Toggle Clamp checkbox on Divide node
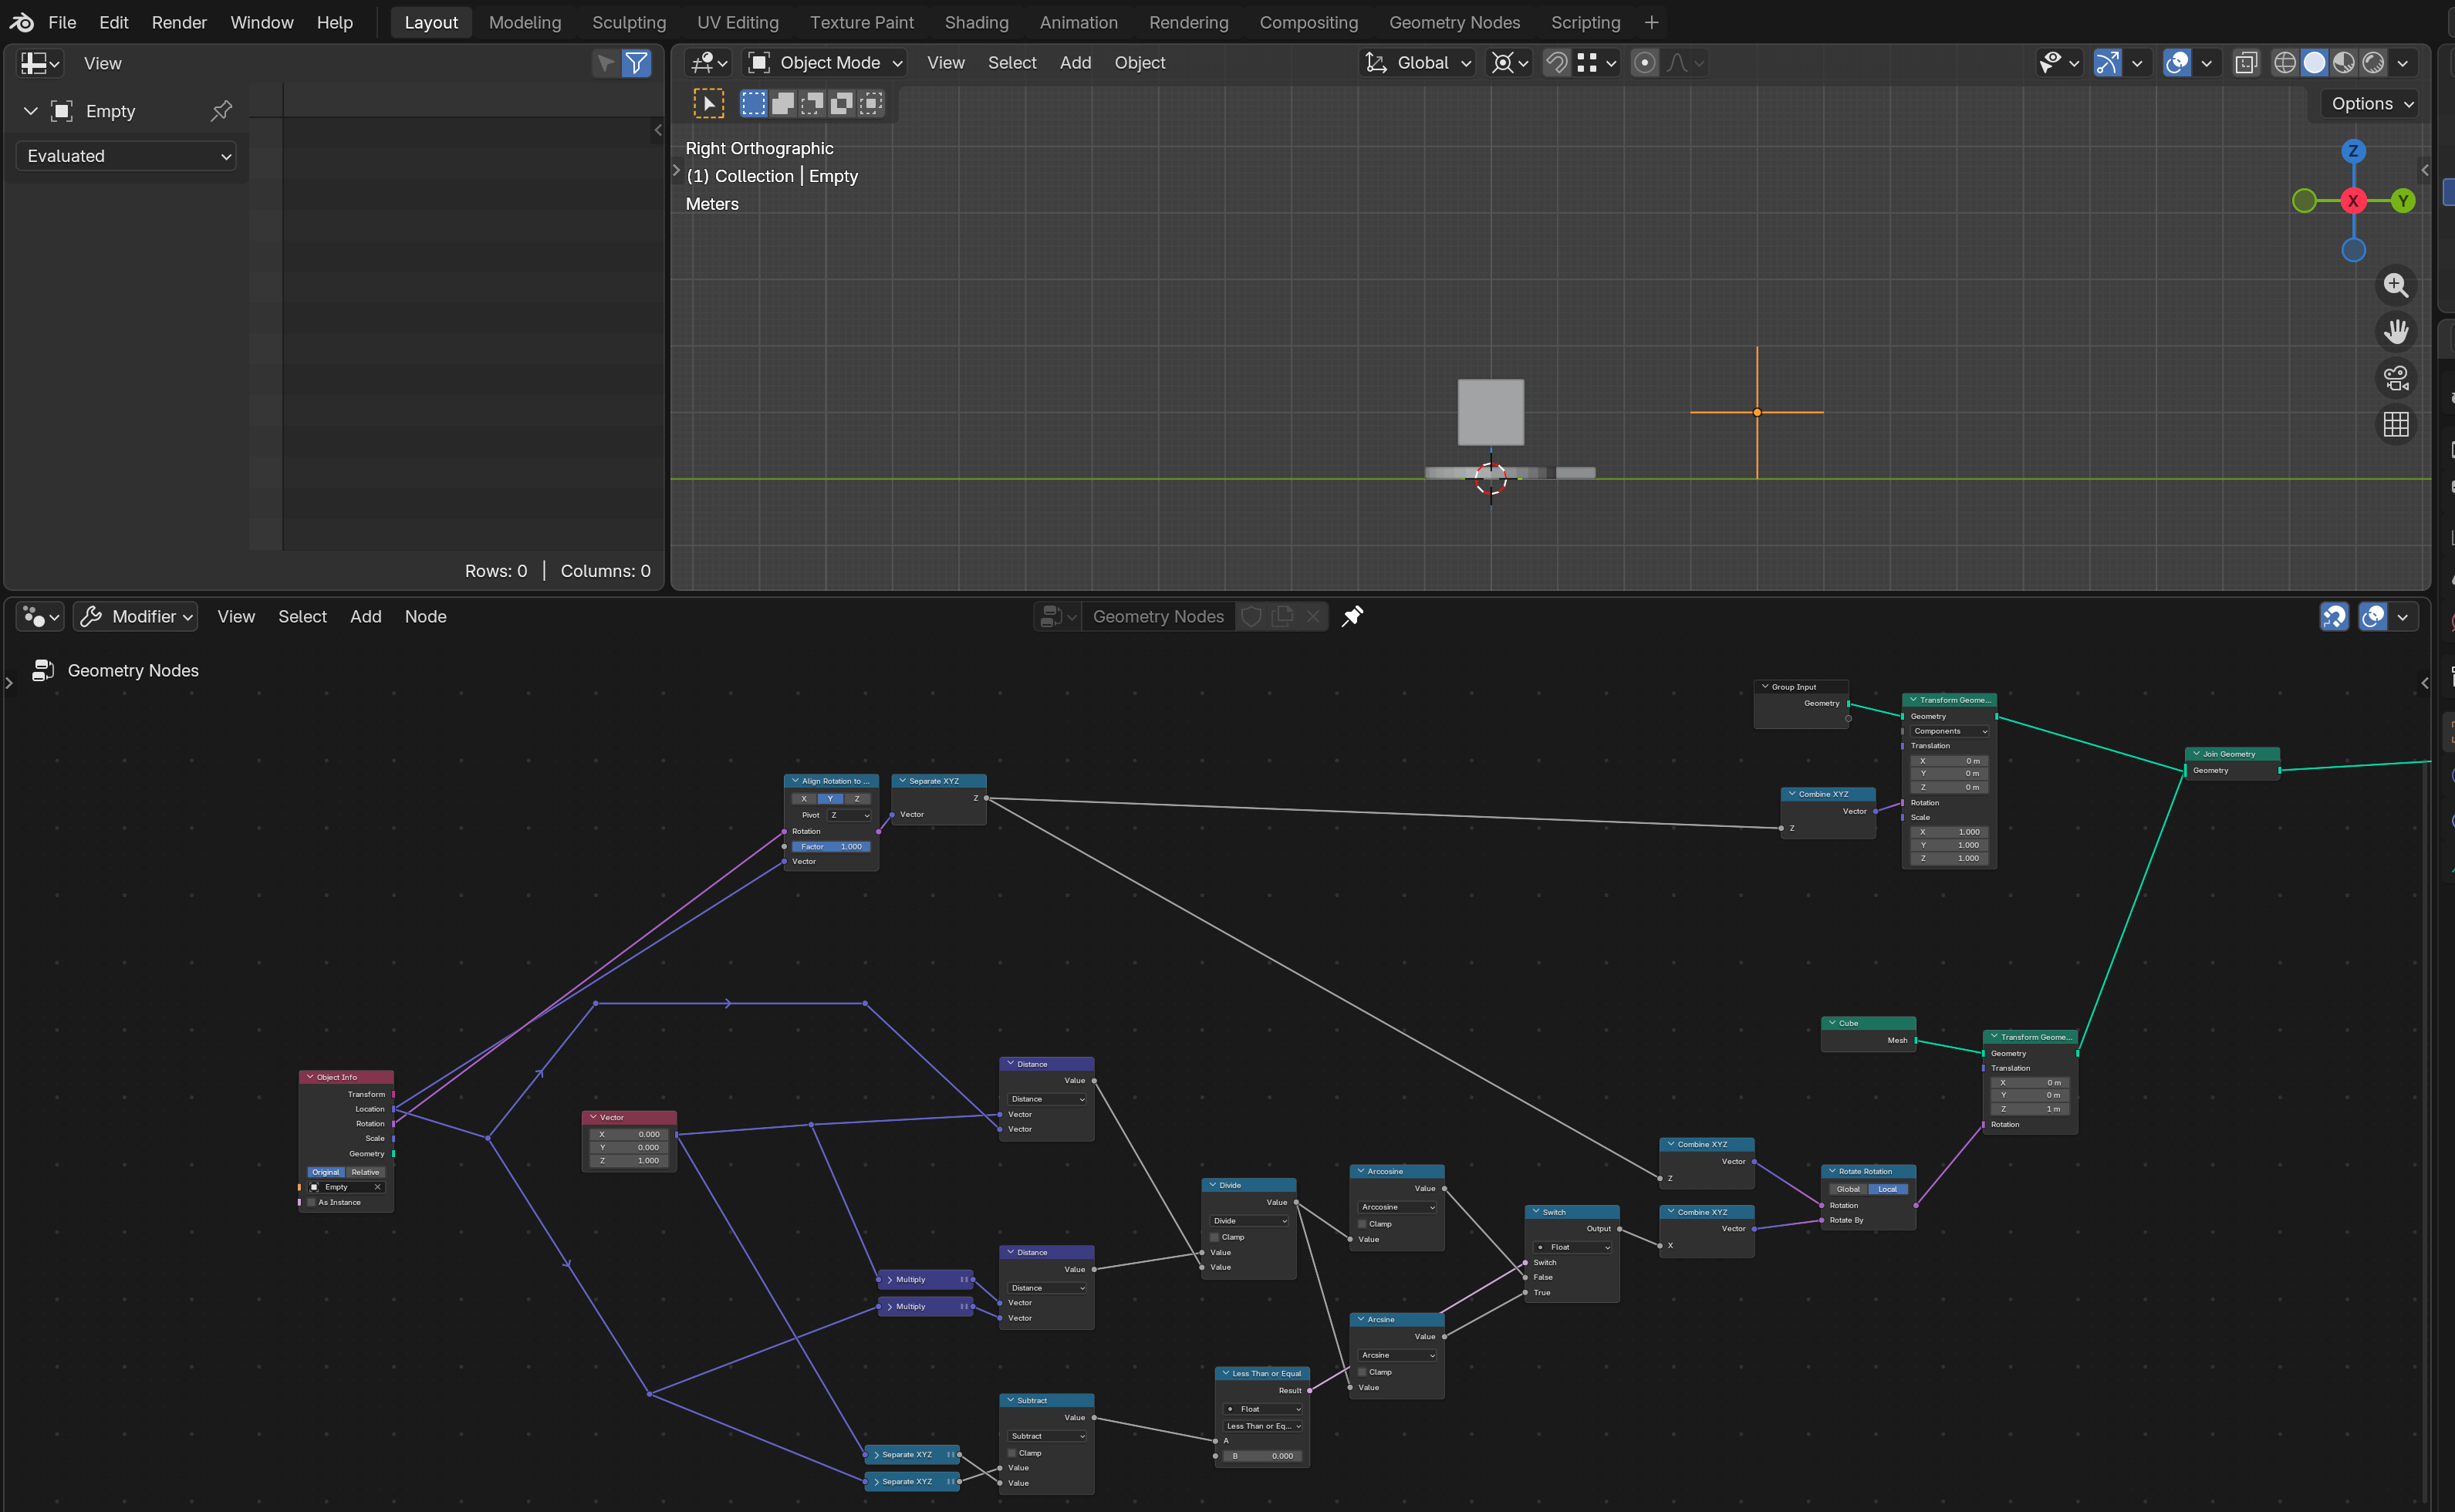 point(1215,1238)
